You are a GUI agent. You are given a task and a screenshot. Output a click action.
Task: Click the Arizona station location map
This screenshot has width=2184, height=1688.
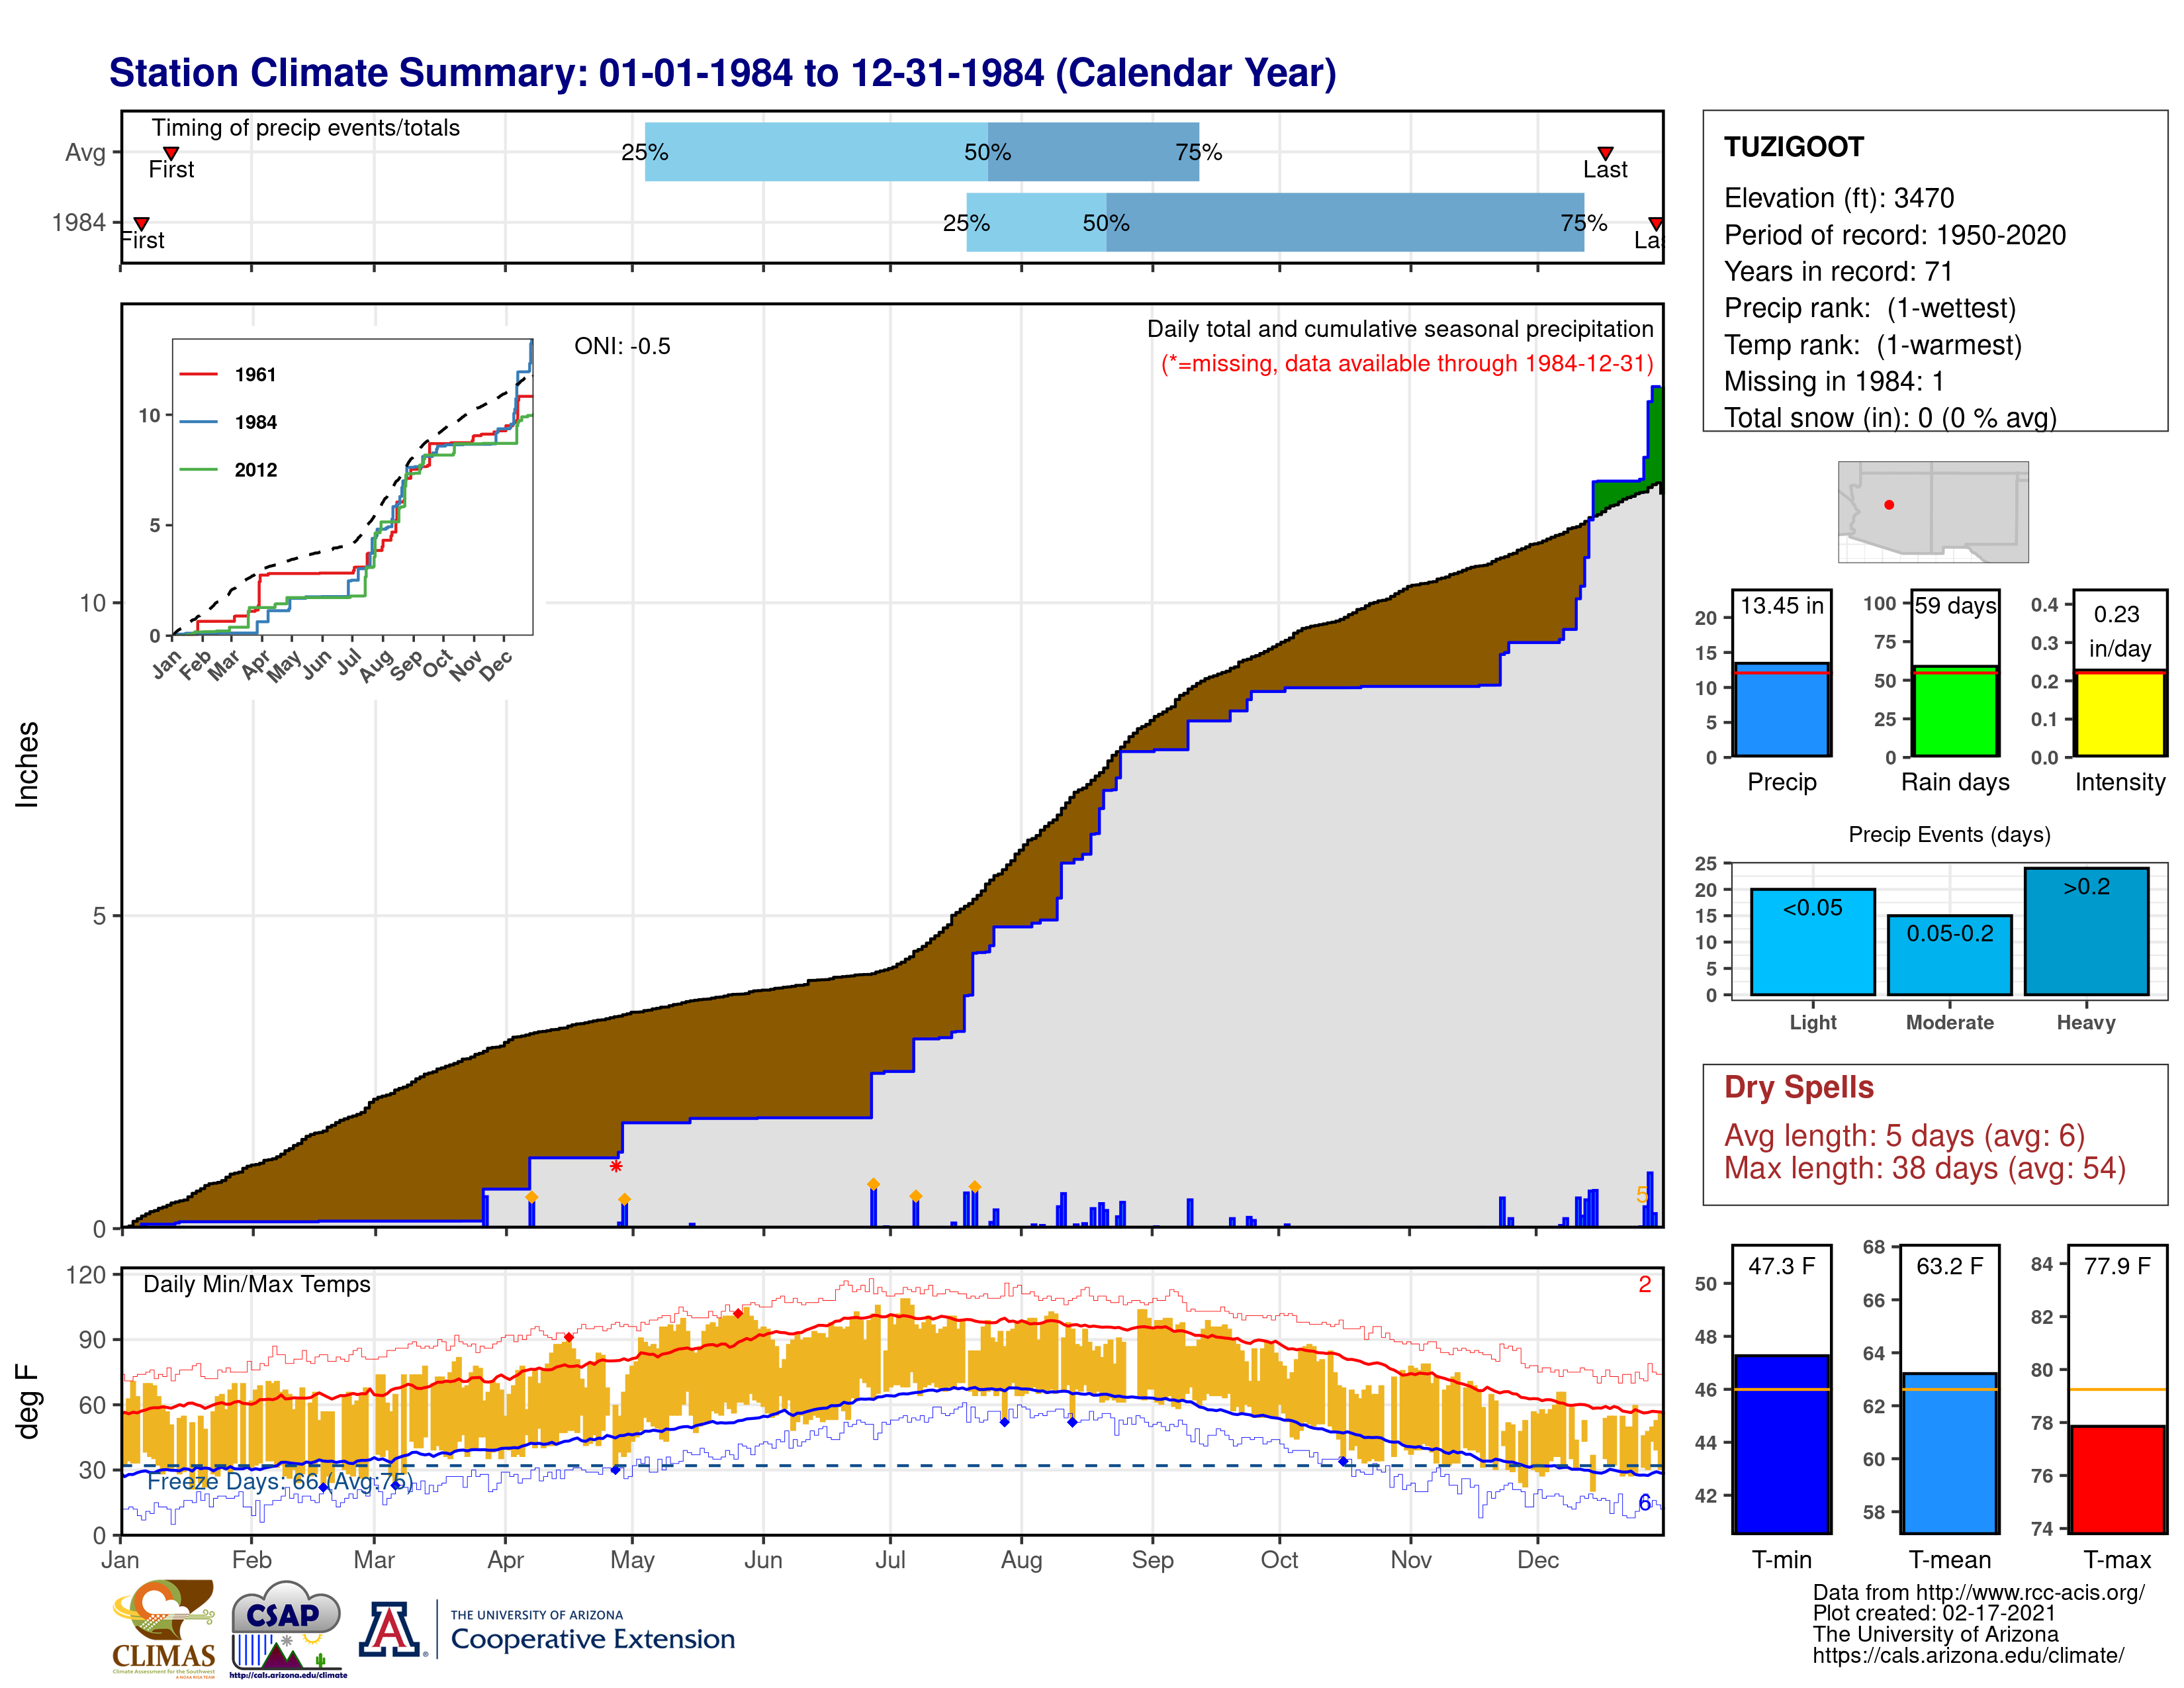point(1932,511)
